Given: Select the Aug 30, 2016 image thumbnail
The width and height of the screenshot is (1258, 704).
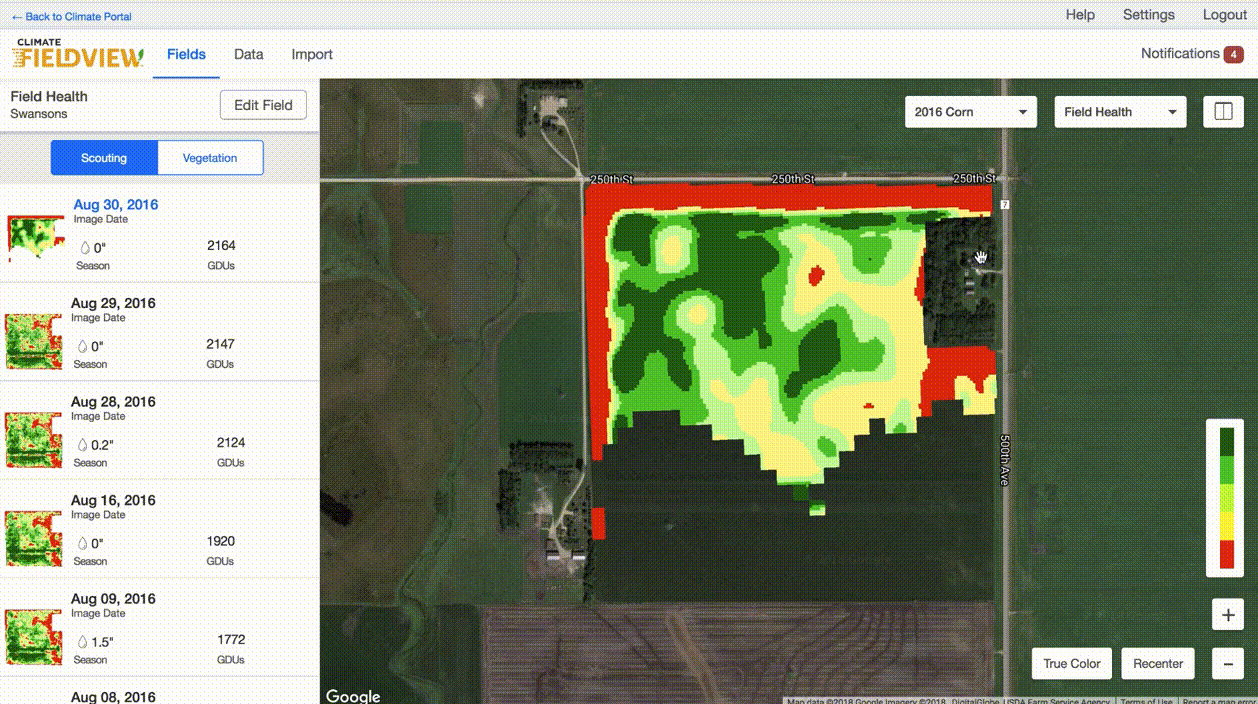Looking at the screenshot, I should click(36, 238).
